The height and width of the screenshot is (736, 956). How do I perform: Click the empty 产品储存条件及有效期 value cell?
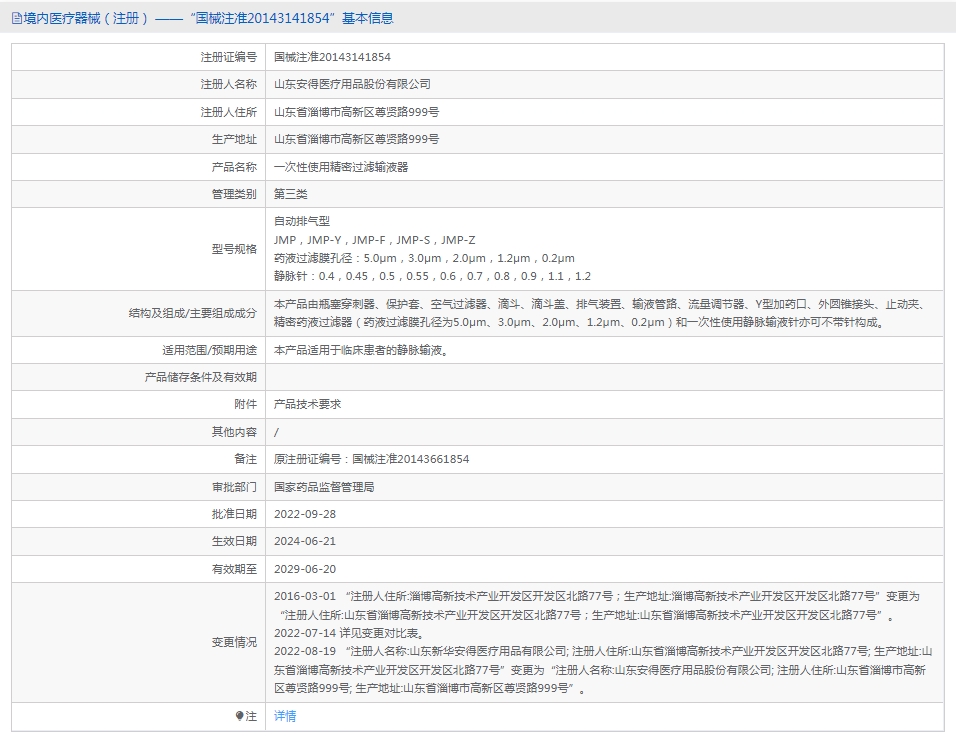click(x=604, y=377)
